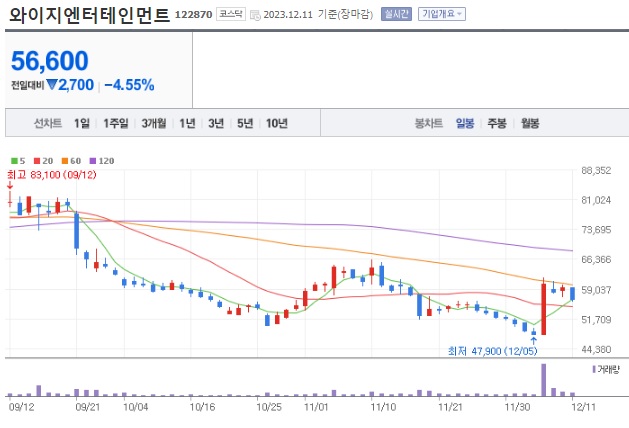Click the 최저 47,900 (12/05) low marker

[492, 351]
